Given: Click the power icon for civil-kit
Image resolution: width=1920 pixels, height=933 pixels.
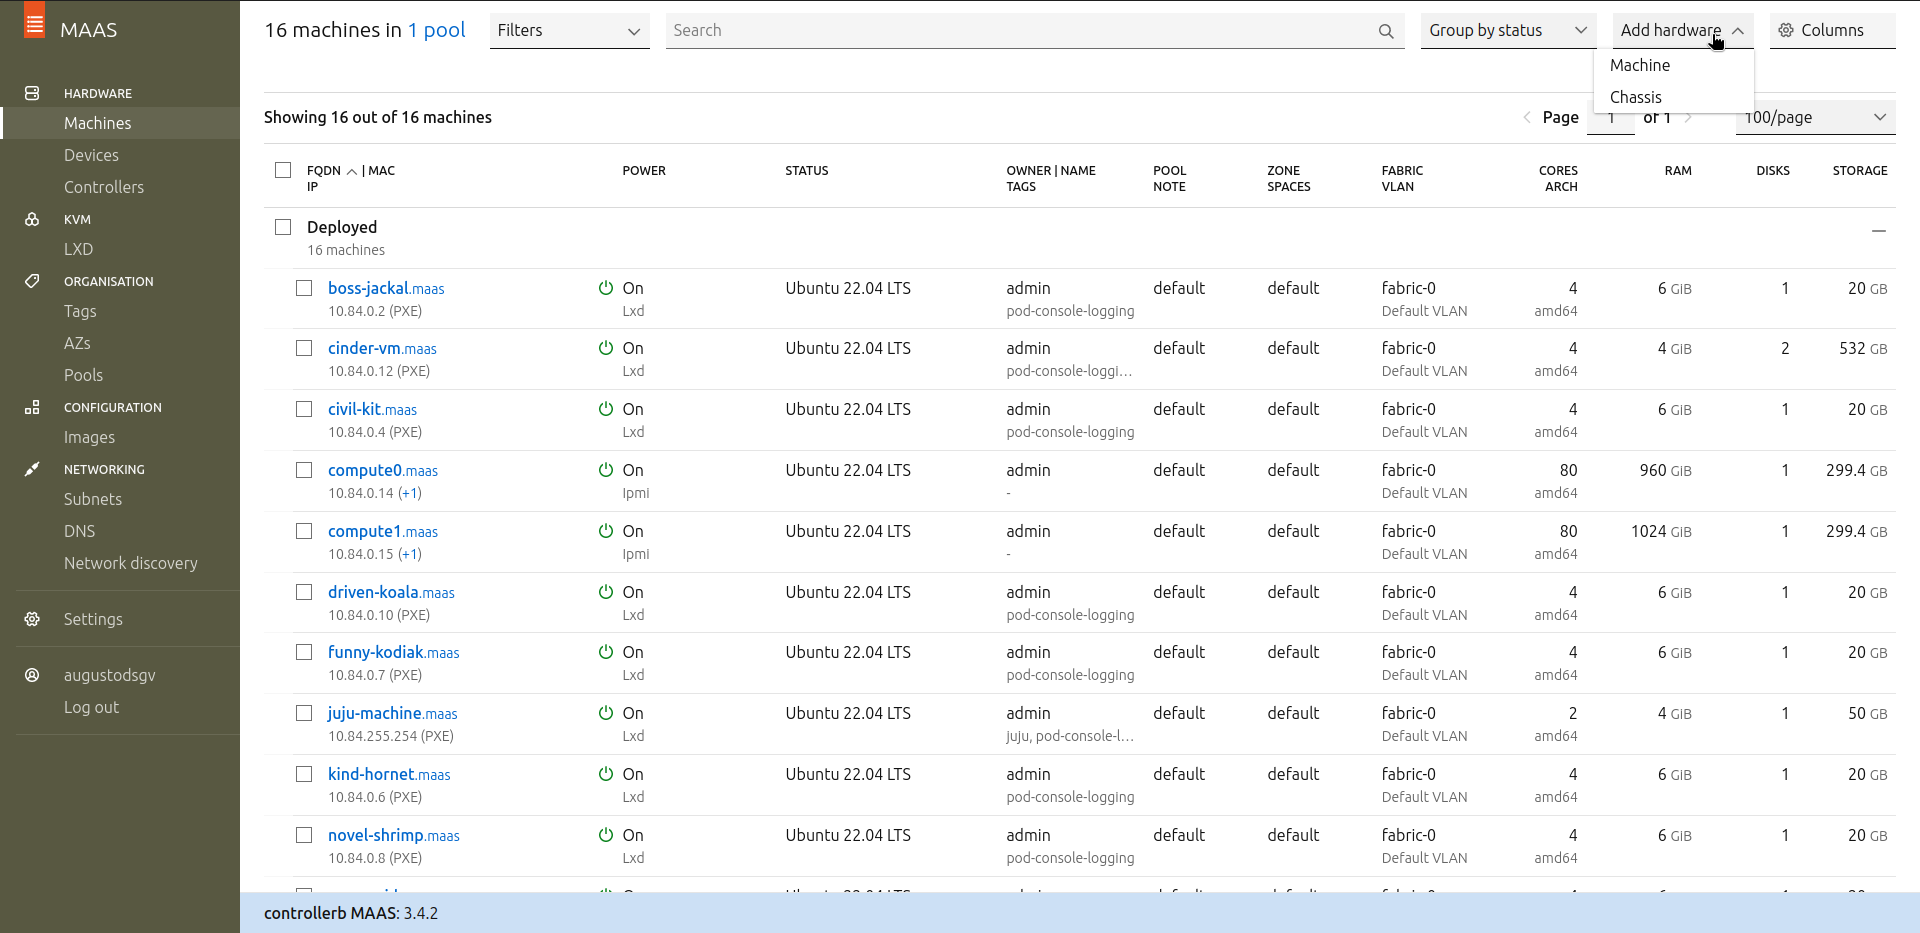Looking at the screenshot, I should click(606, 409).
